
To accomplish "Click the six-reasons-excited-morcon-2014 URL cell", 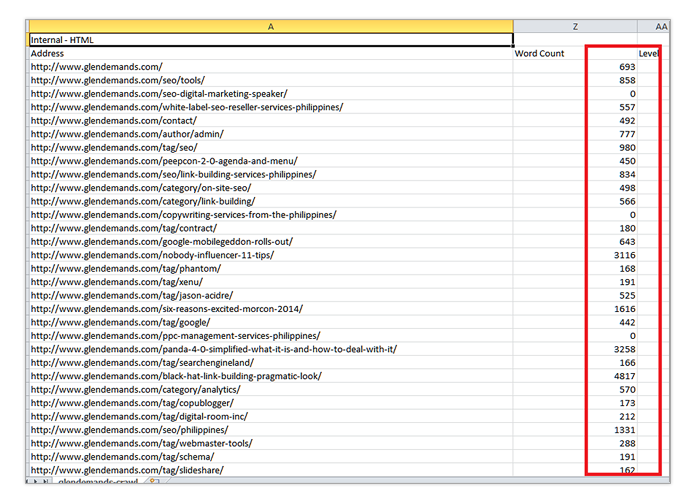I will click(271, 309).
